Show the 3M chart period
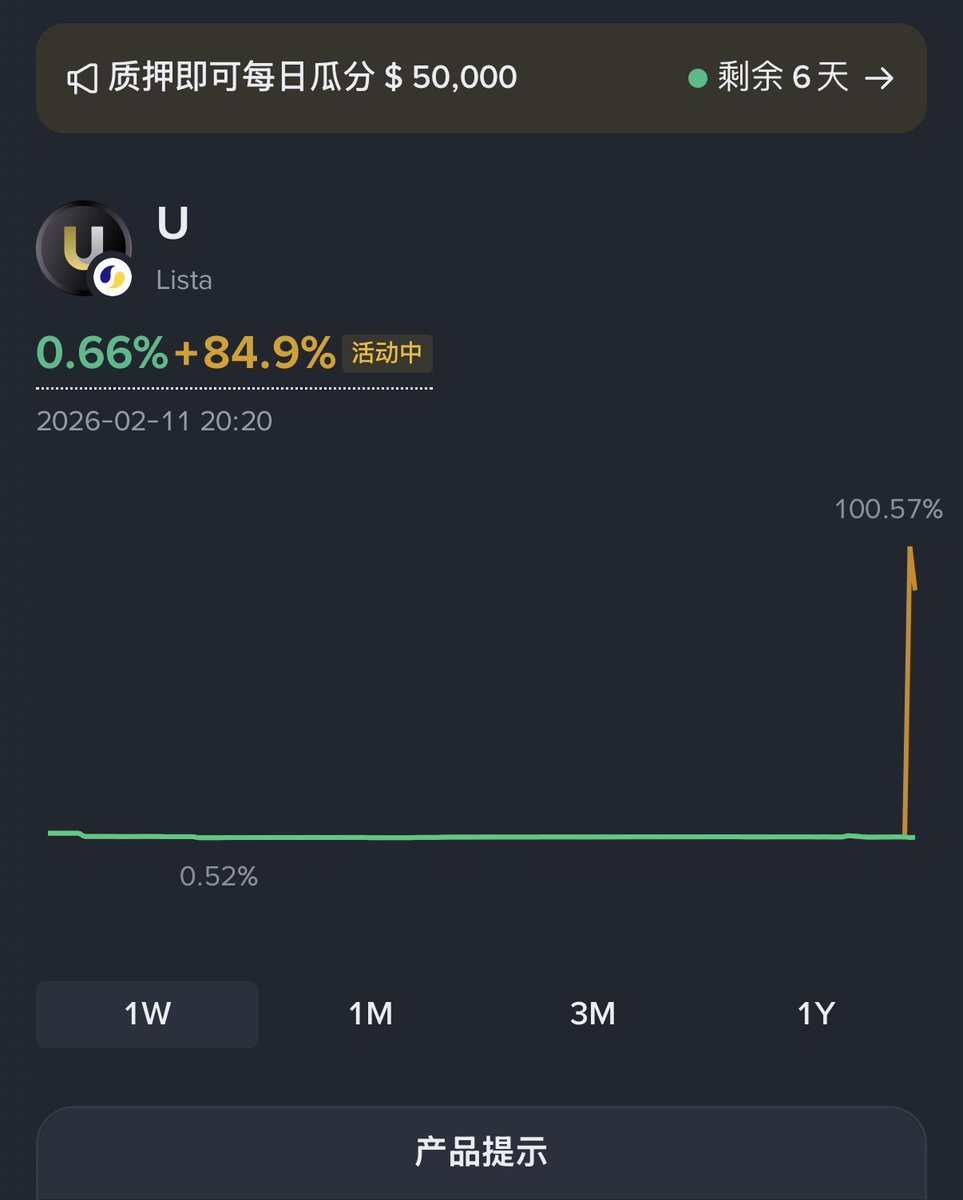The width and height of the screenshot is (963, 1200). [x=592, y=1014]
